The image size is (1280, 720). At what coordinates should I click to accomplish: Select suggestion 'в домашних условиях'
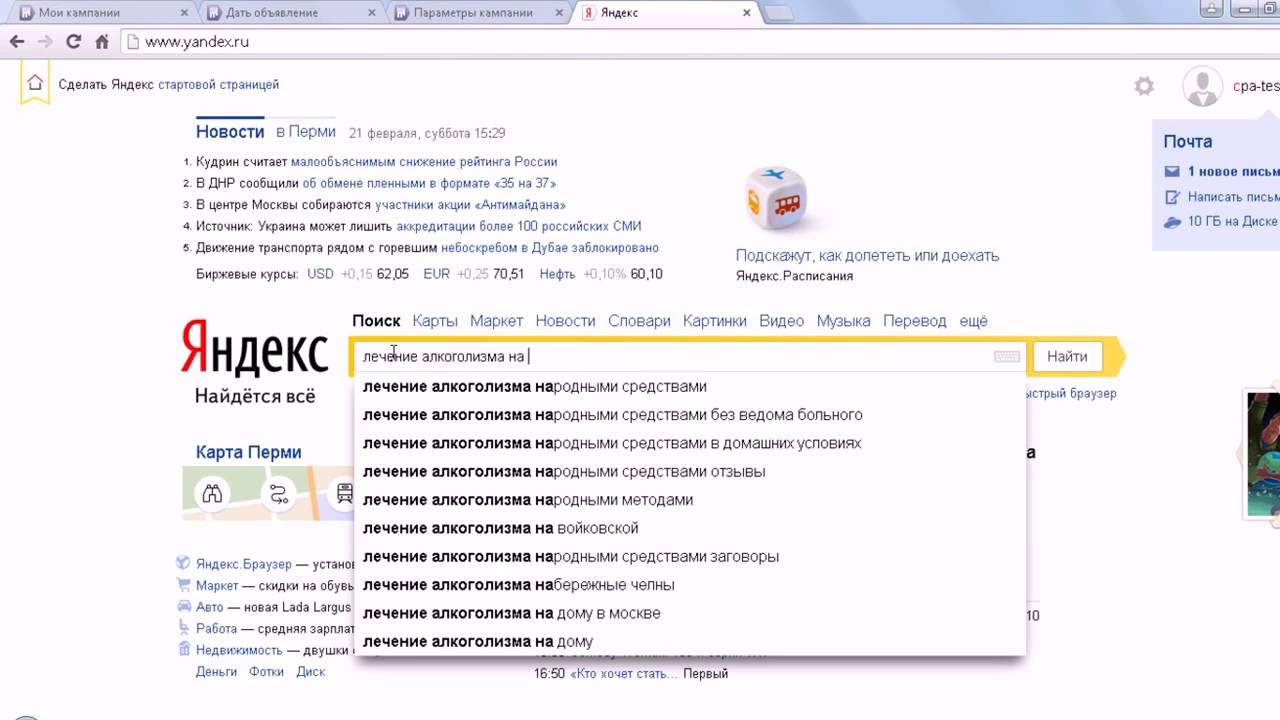[x=690, y=443]
